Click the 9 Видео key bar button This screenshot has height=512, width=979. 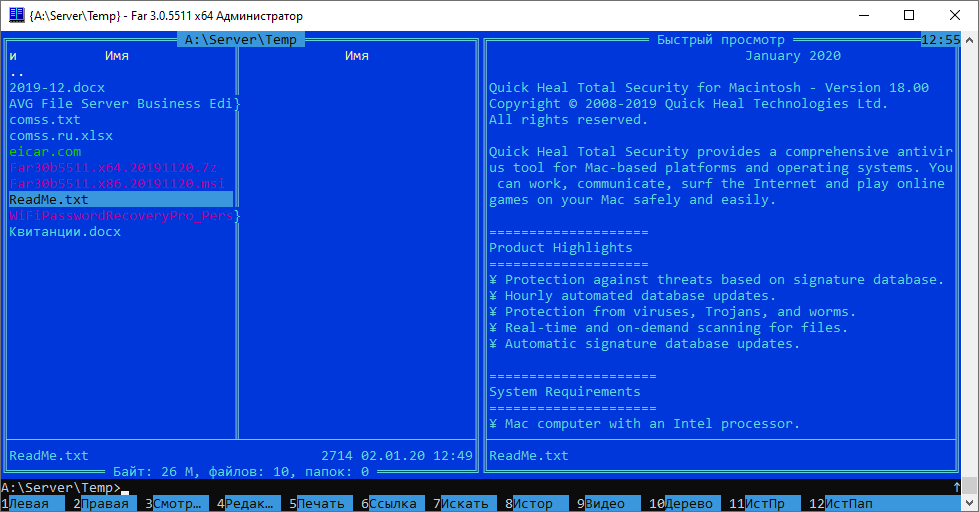(609, 503)
